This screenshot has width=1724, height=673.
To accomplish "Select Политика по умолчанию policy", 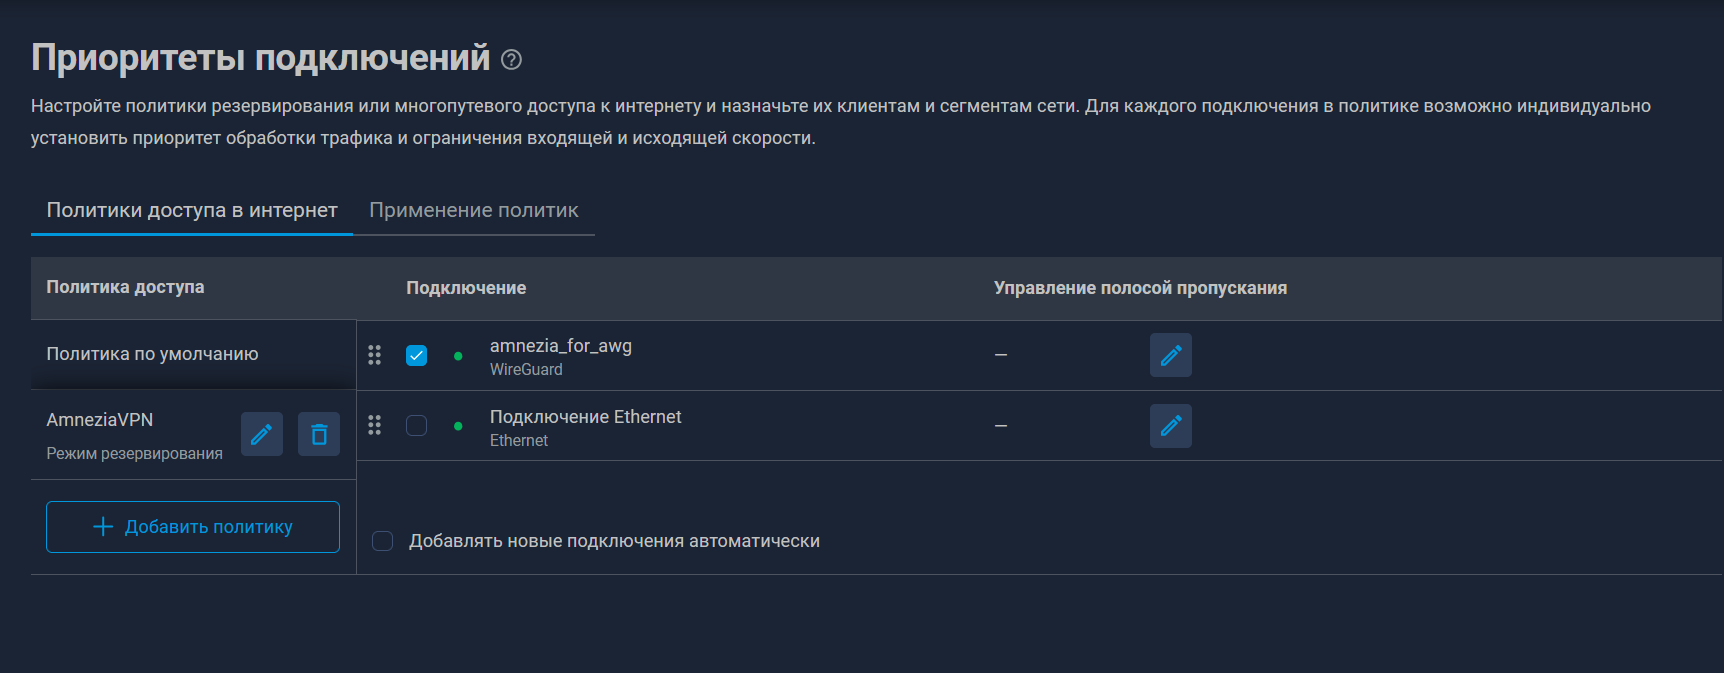I will click(x=193, y=354).
